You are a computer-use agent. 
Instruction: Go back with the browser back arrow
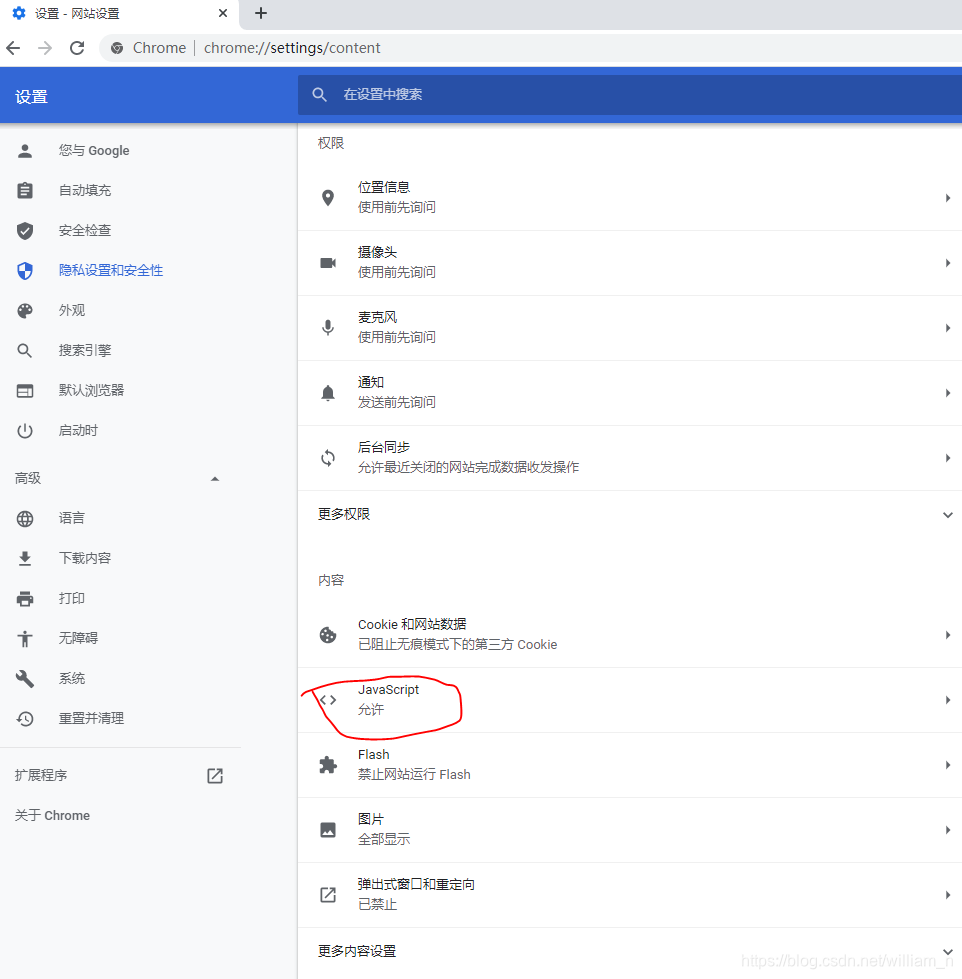pyautogui.click(x=13, y=48)
